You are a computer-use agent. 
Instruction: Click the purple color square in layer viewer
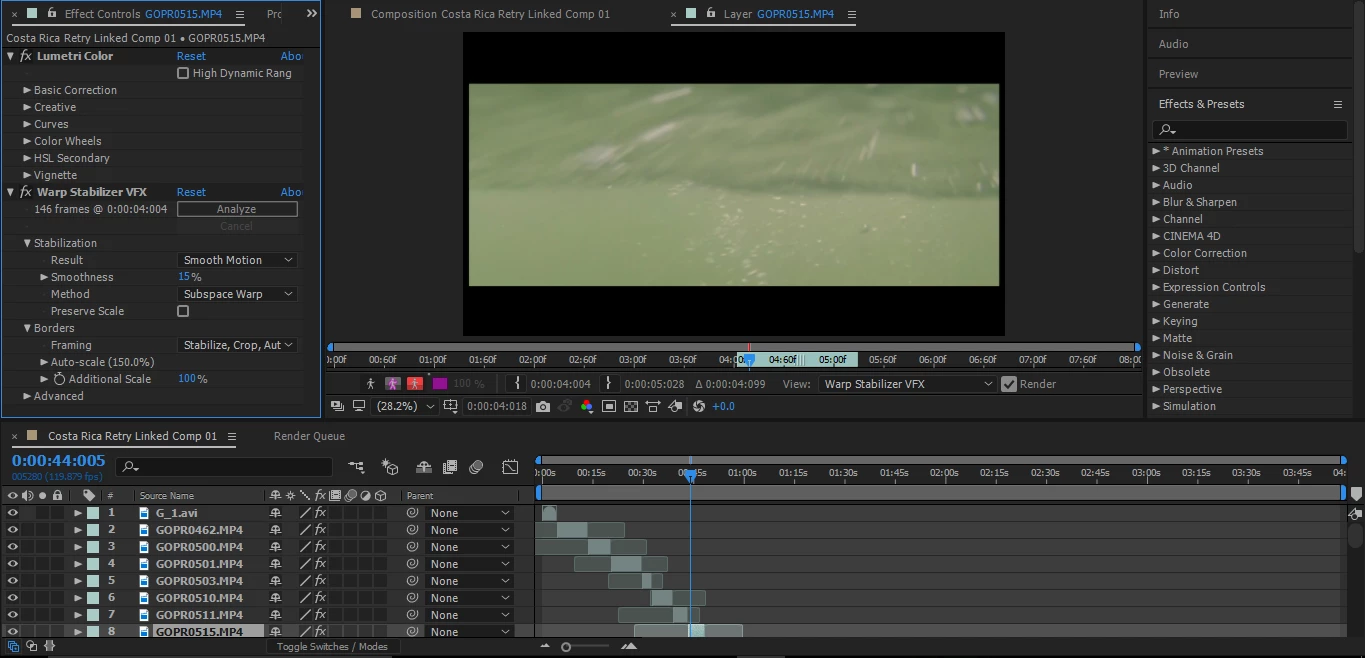(439, 383)
